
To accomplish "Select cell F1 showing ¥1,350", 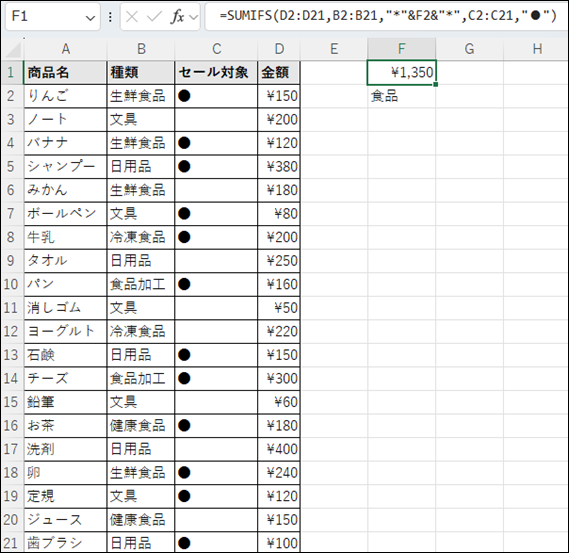I will (401, 73).
